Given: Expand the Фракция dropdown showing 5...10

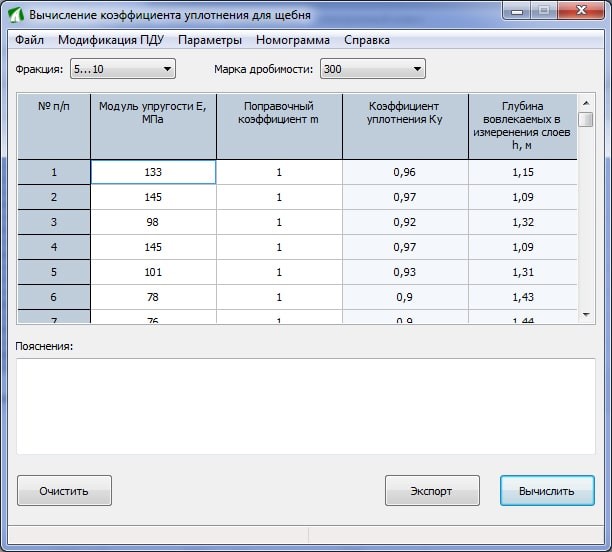Looking at the screenshot, I should (x=123, y=69).
